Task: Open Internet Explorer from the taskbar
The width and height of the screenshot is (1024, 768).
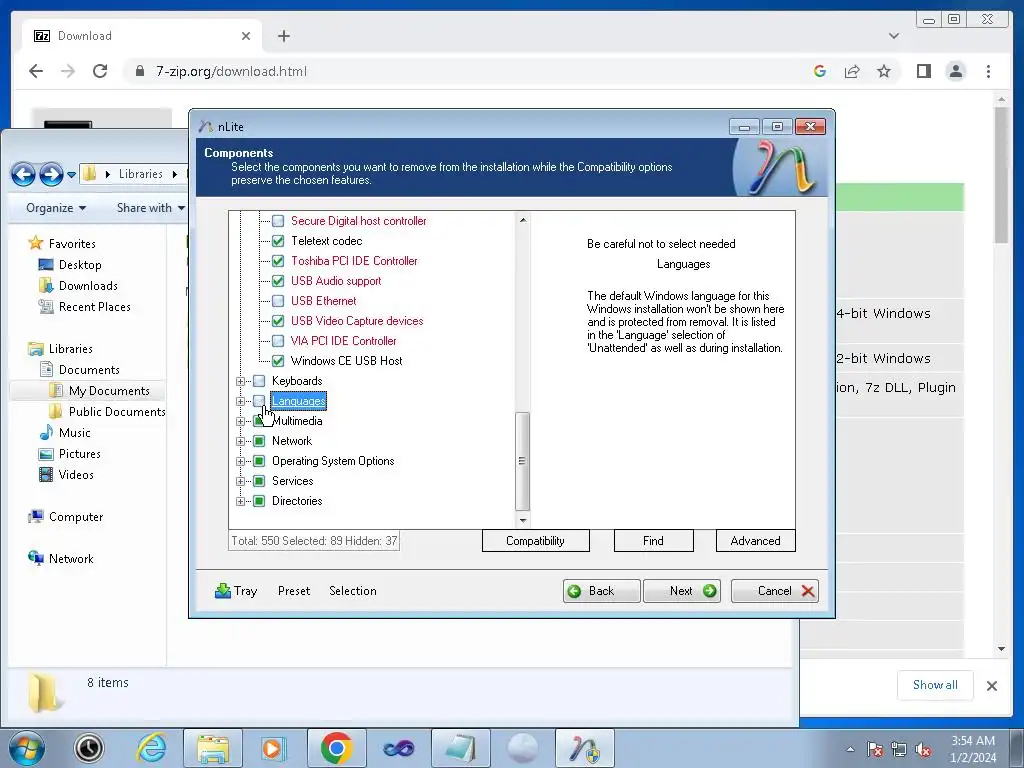Action: pyautogui.click(x=152, y=748)
